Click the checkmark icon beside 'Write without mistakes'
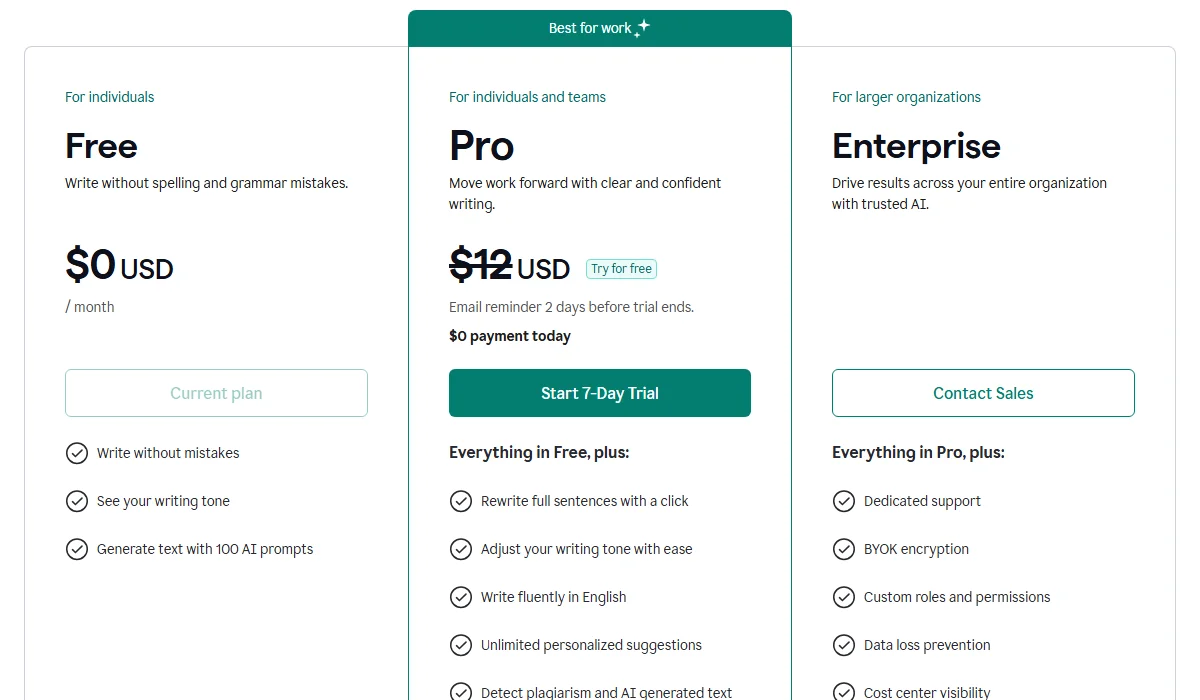 [x=77, y=453]
